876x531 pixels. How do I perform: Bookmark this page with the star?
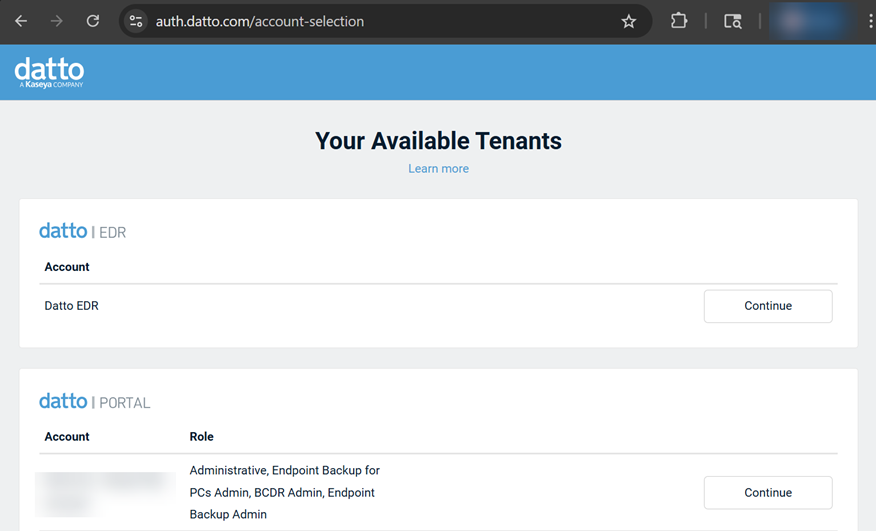628,21
